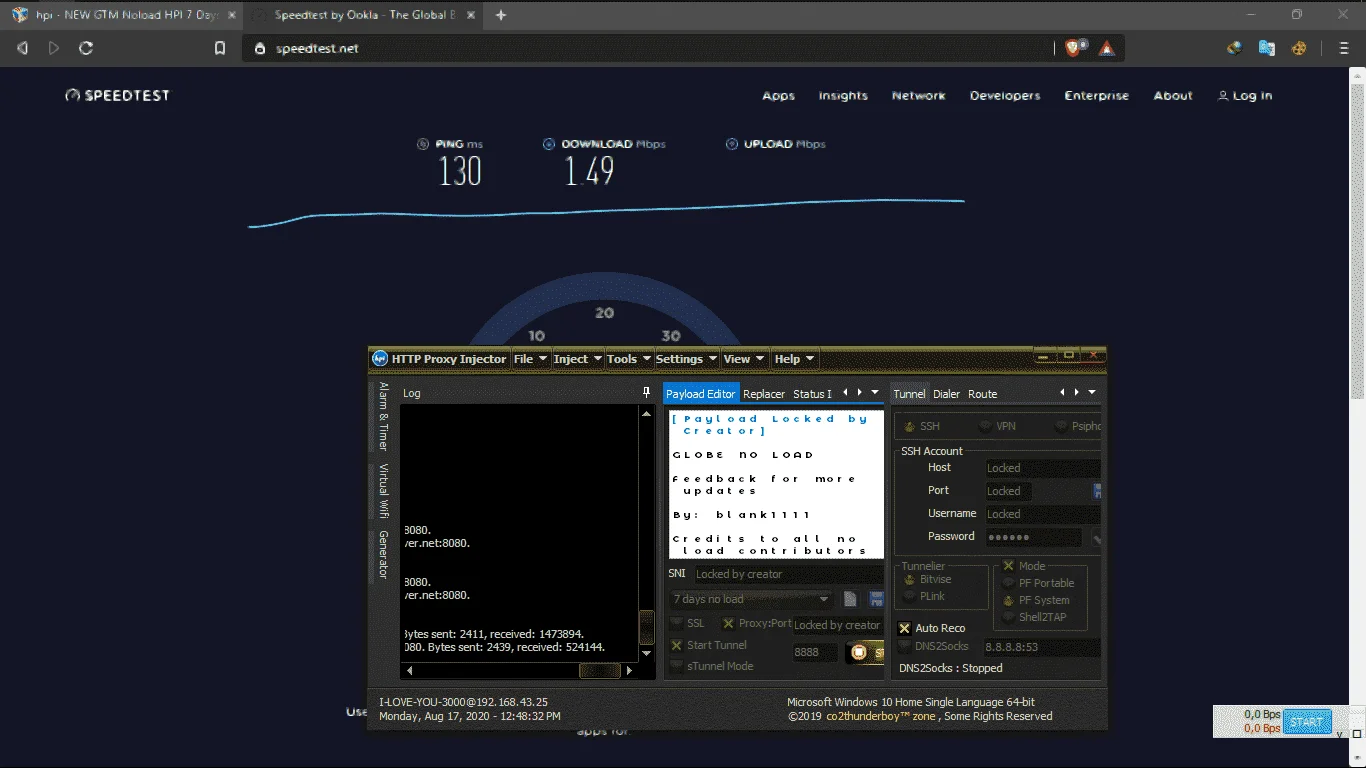Click the Stop button with the orange icon
The height and width of the screenshot is (768, 1366).
point(865,653)
